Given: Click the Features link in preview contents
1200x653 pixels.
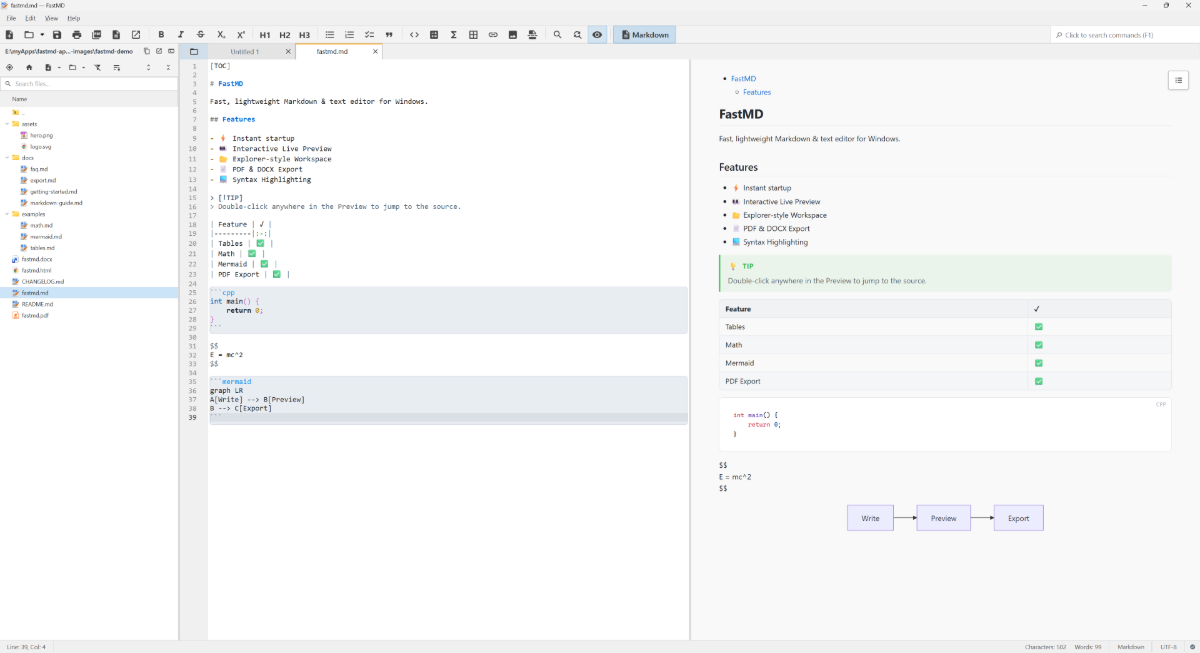Looking at the screenshot, I should [757, 92].
